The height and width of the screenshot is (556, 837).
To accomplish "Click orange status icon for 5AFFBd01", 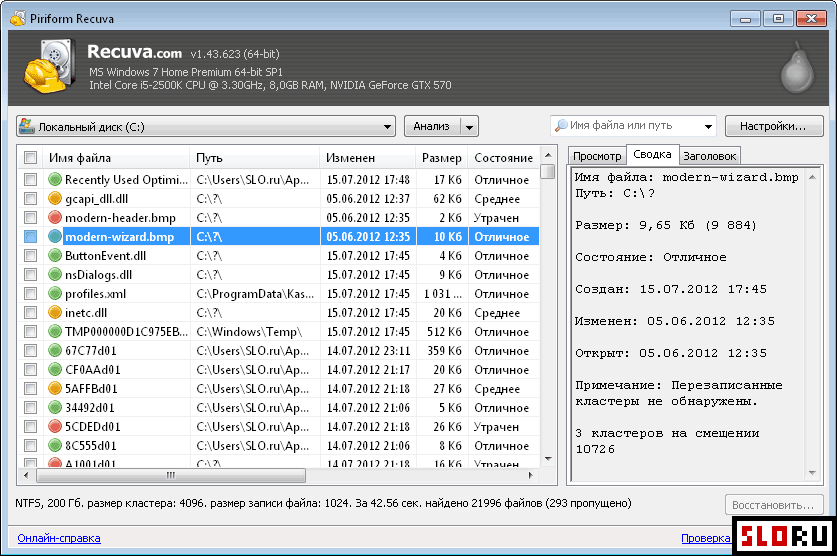I will (x=55, y=388).
